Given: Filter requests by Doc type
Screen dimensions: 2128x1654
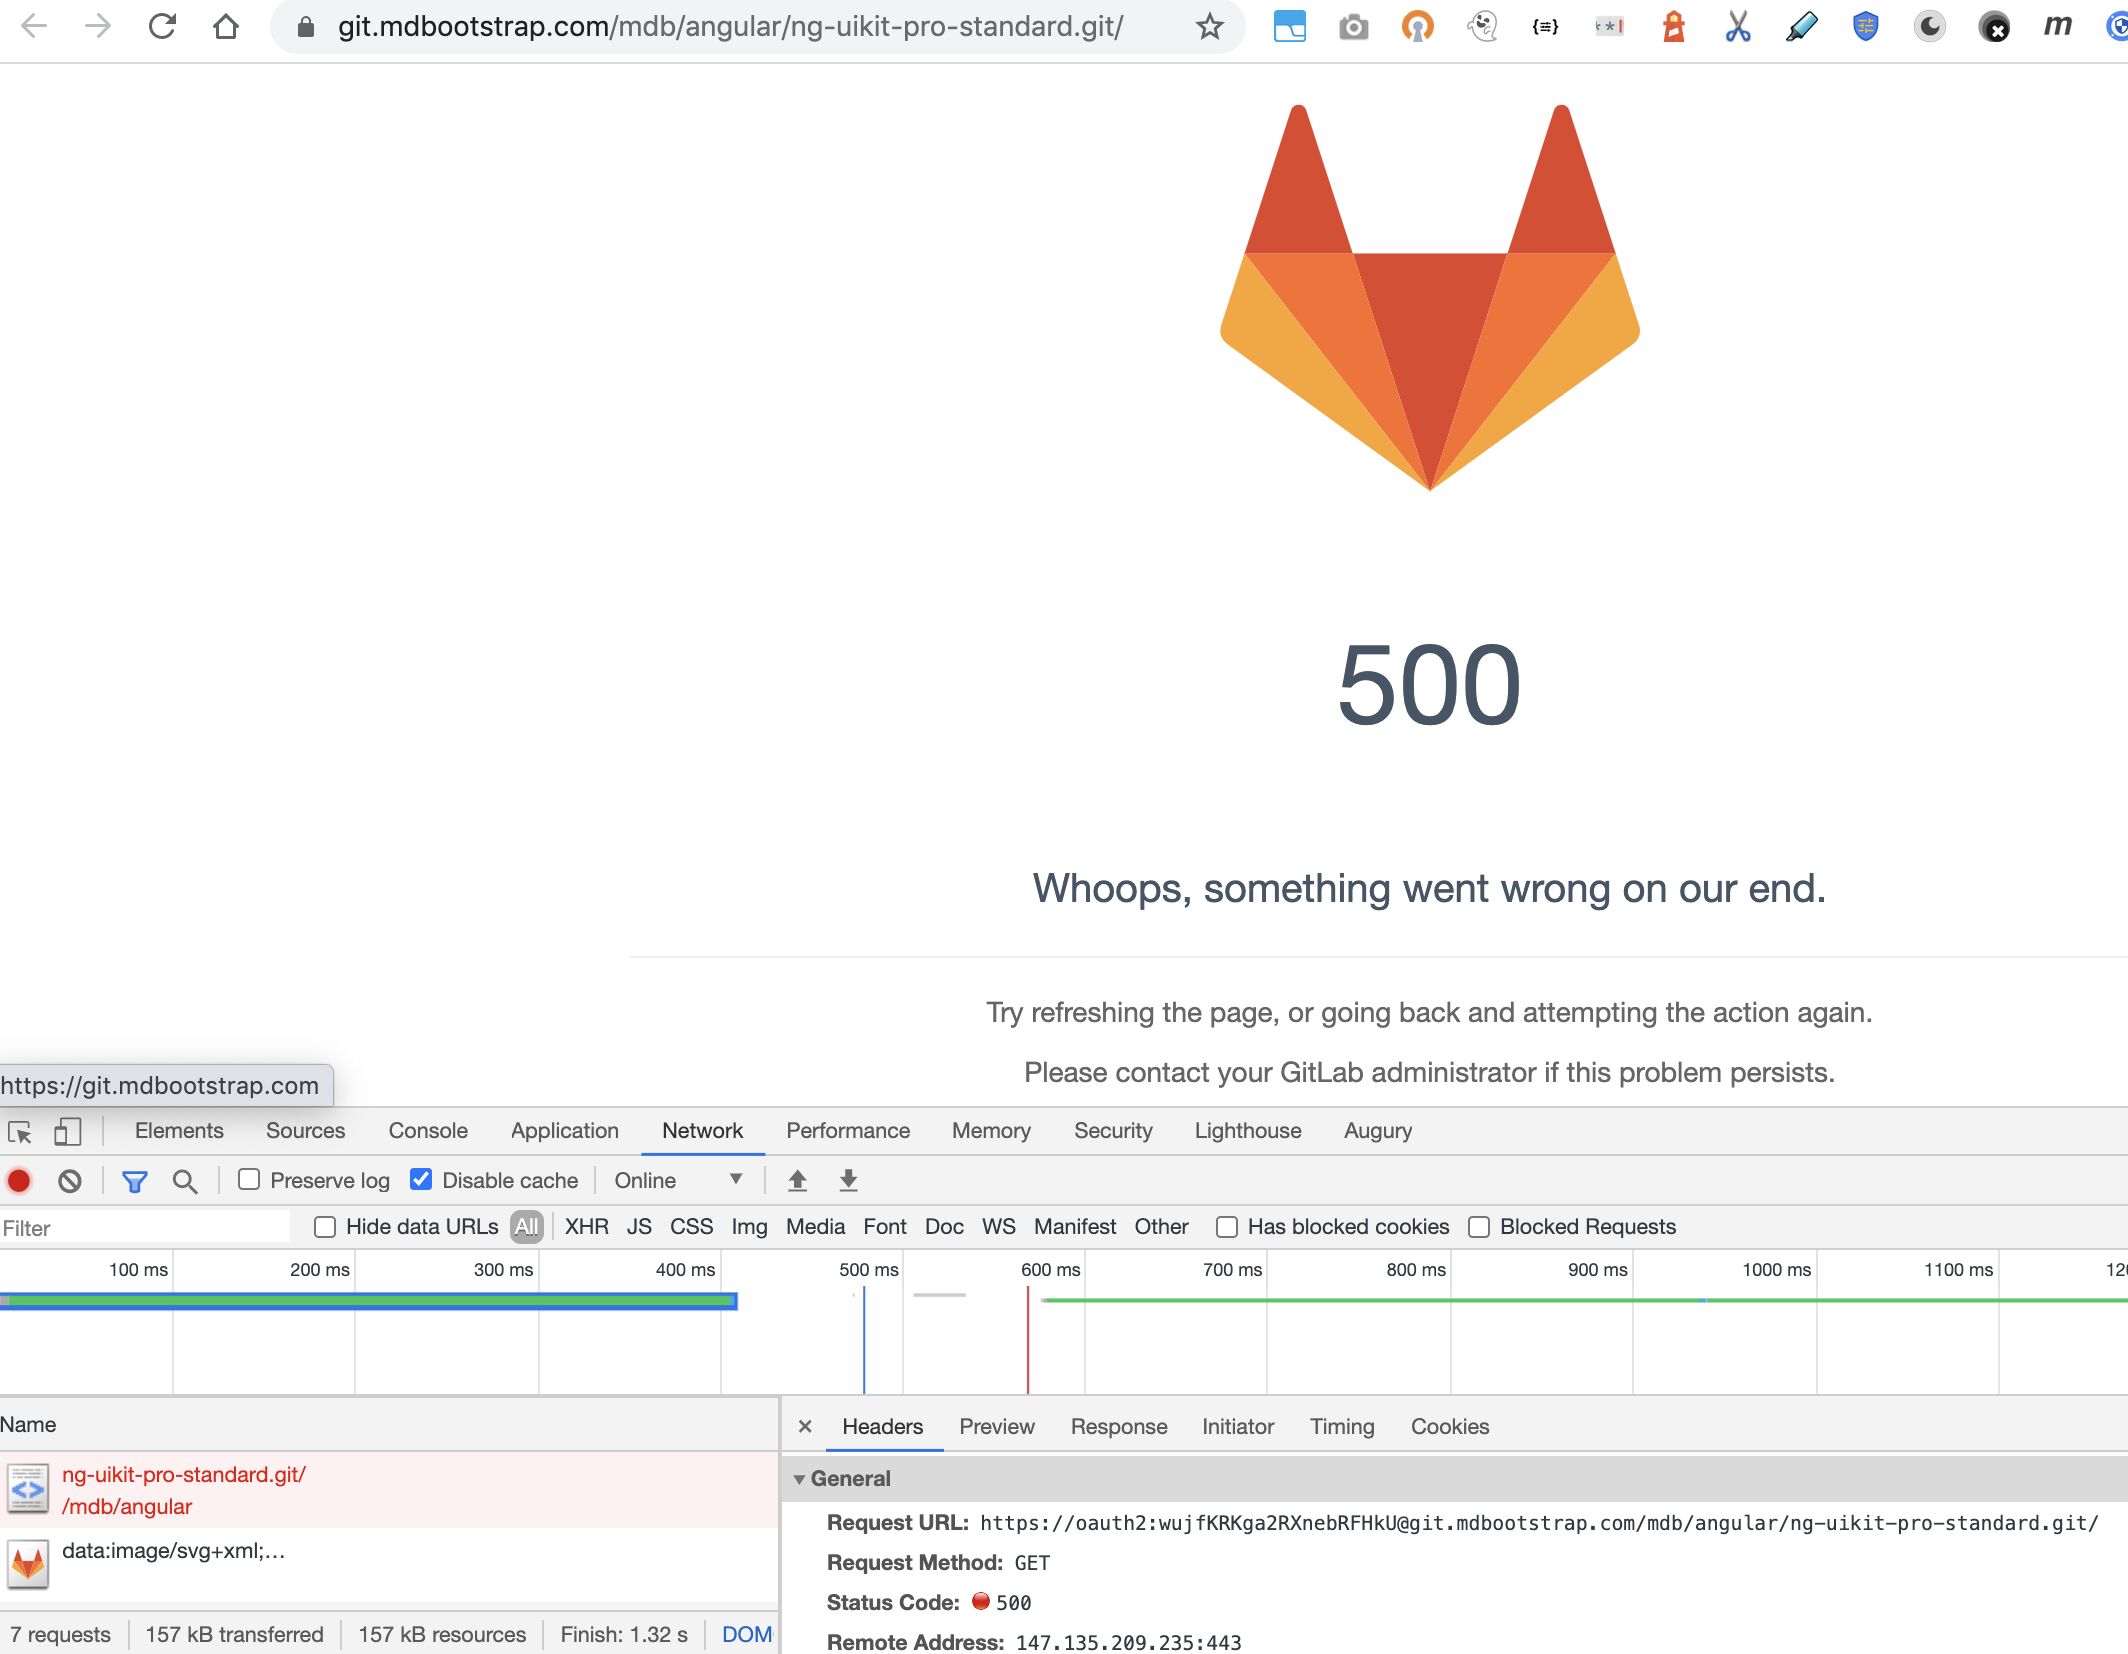Looking at the screenshot, I should 944,1227.
